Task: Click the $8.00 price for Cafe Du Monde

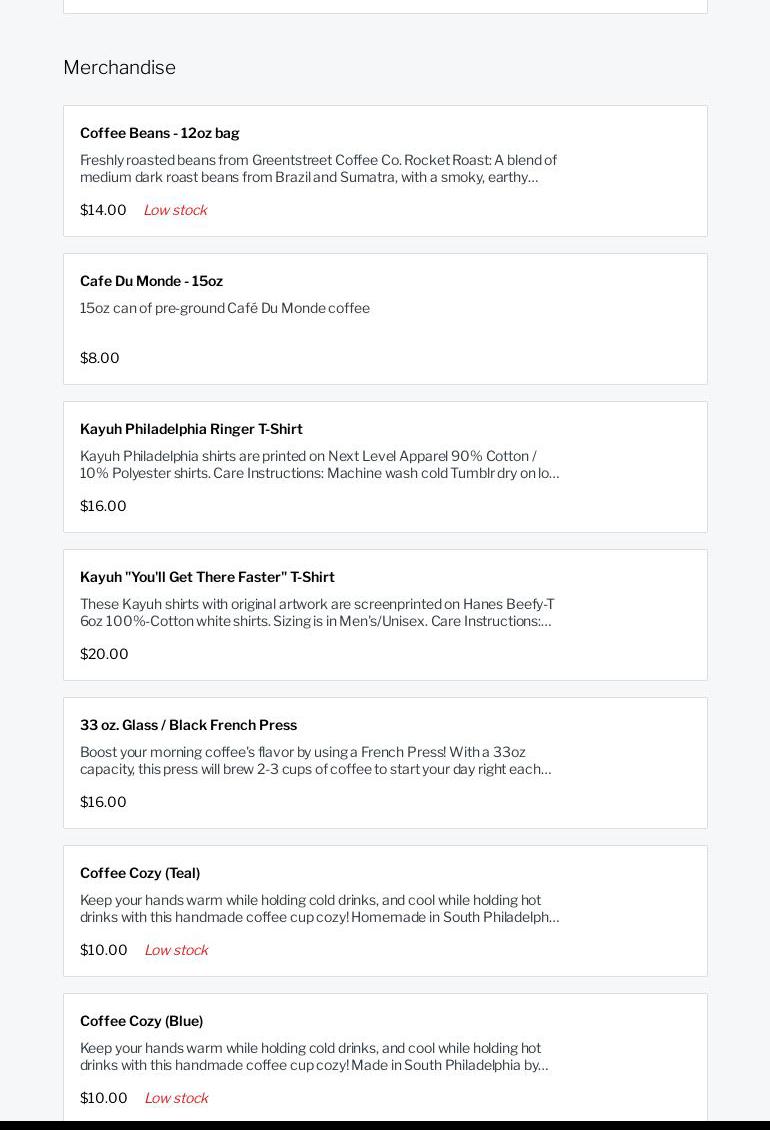Action: (100, 358)
